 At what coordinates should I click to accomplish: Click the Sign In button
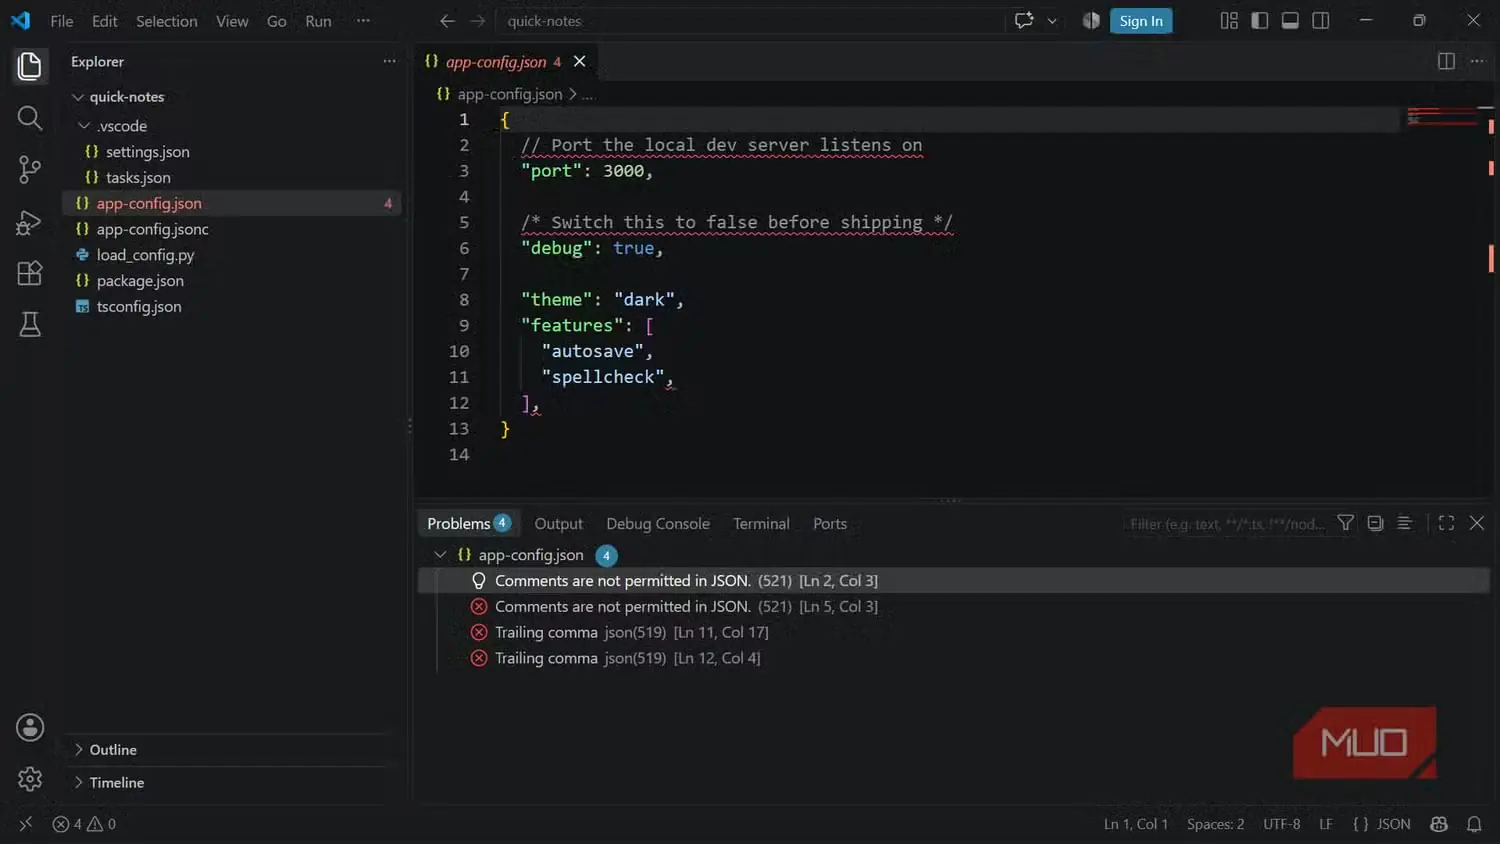coord(1141,21)
